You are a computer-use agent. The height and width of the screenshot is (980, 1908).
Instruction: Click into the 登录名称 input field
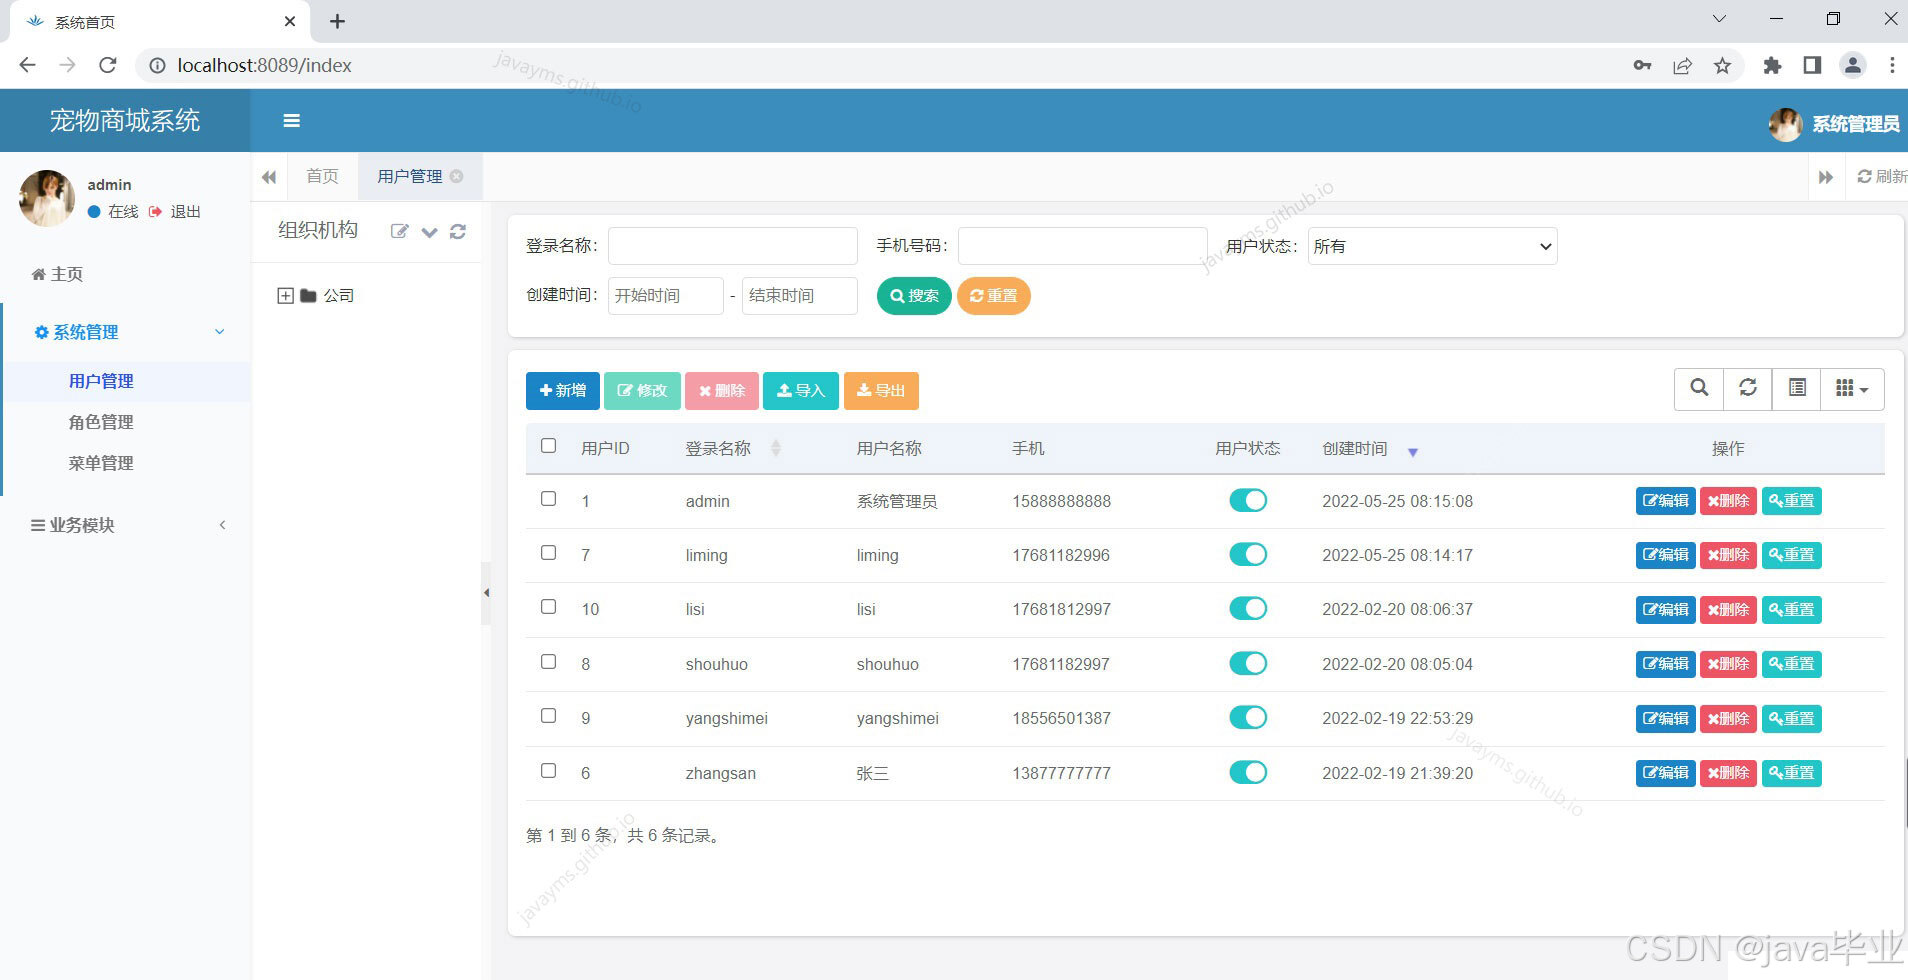pyautogui.click(x=733, y=246)
